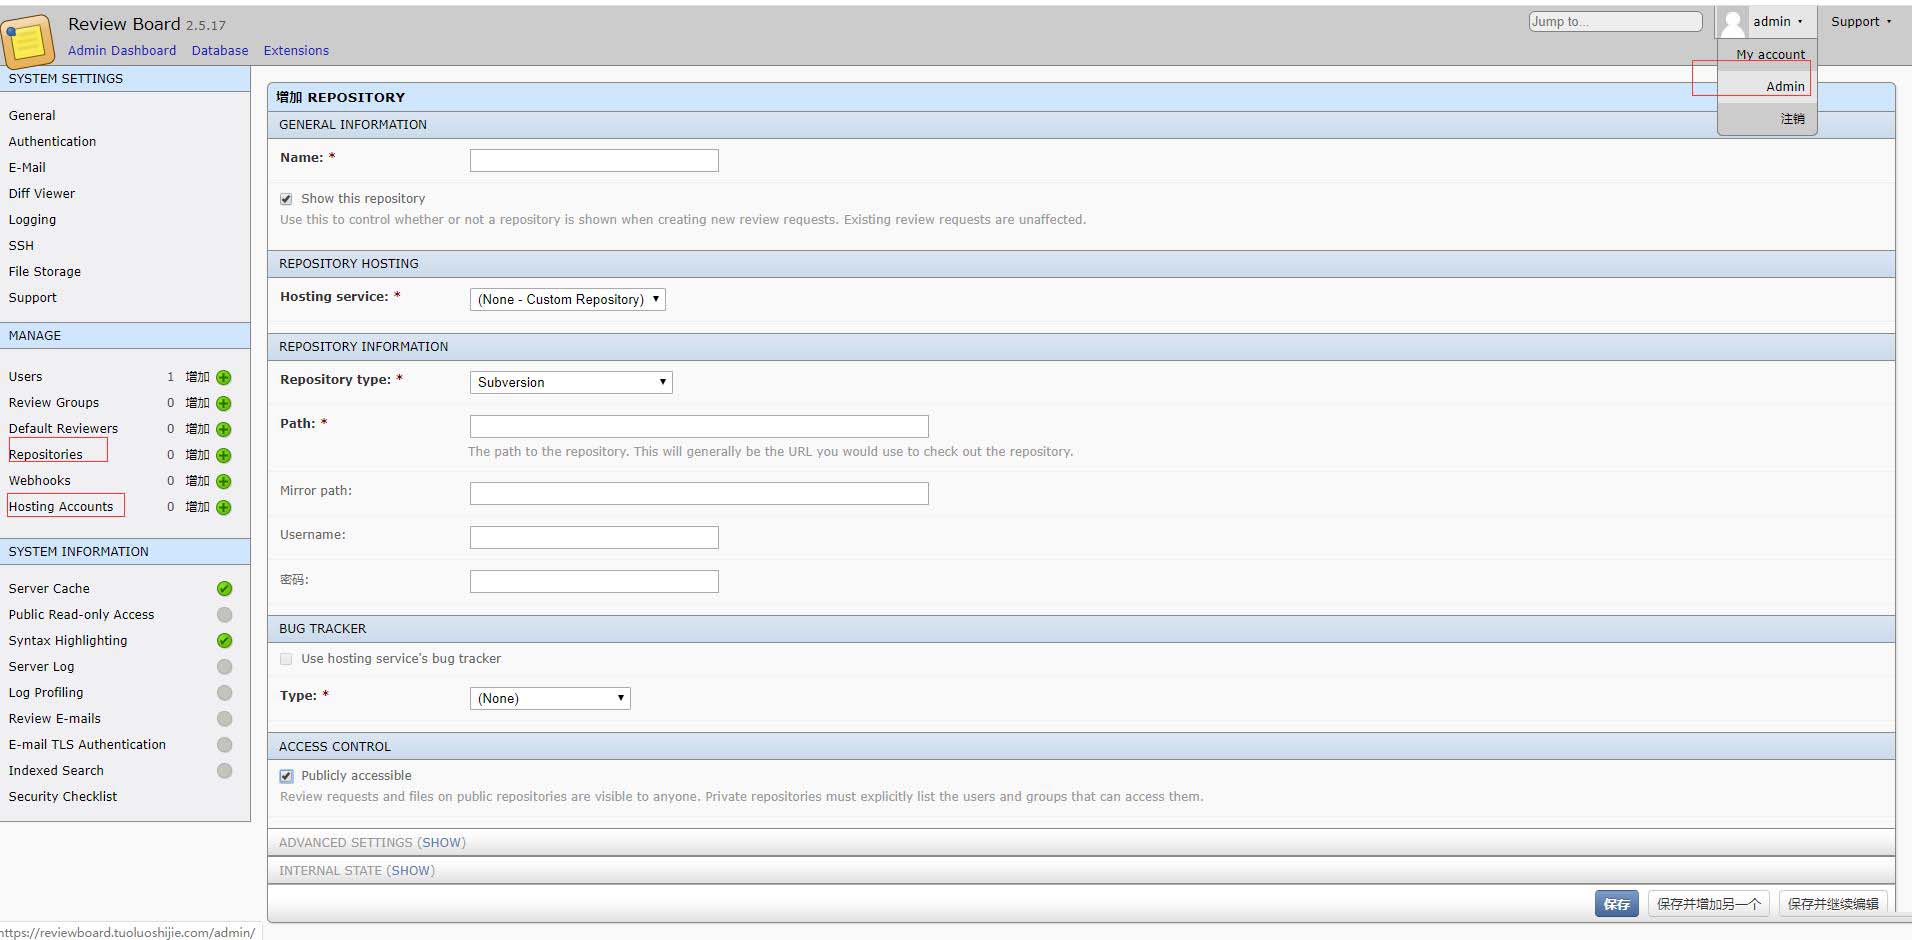
Task: Click the green plus for Default Reviewers
Action: (x=224, y=429)
